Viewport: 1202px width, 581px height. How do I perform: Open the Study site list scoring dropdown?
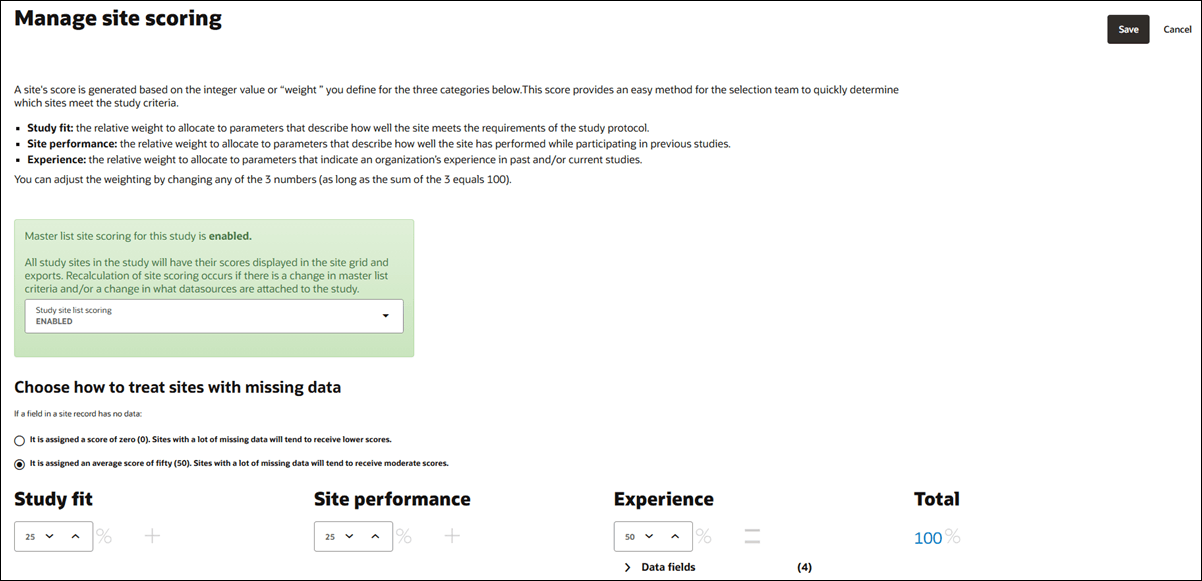(387, 316)
